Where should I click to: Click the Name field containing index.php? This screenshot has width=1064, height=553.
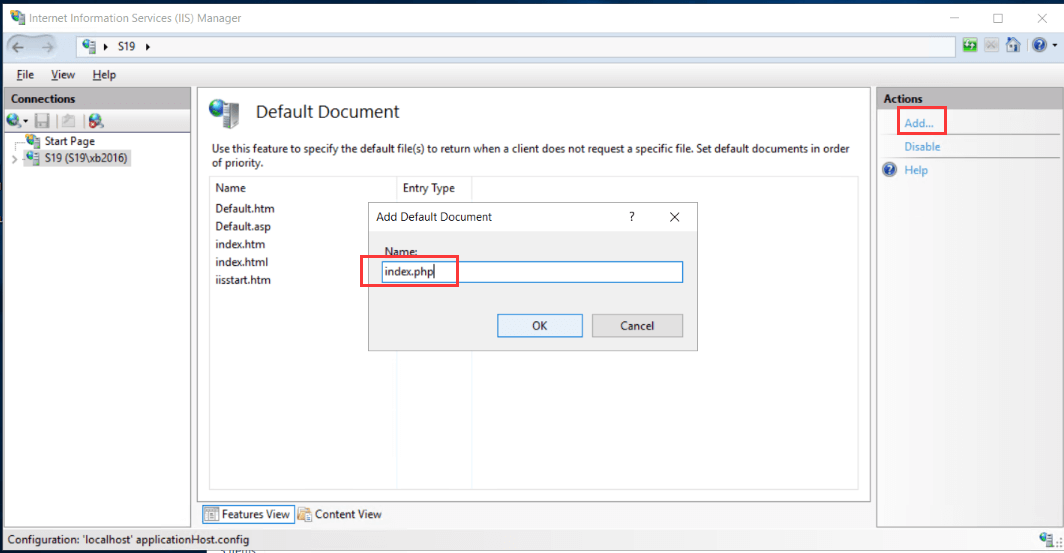pyautogui.click(x=532, y=272)
